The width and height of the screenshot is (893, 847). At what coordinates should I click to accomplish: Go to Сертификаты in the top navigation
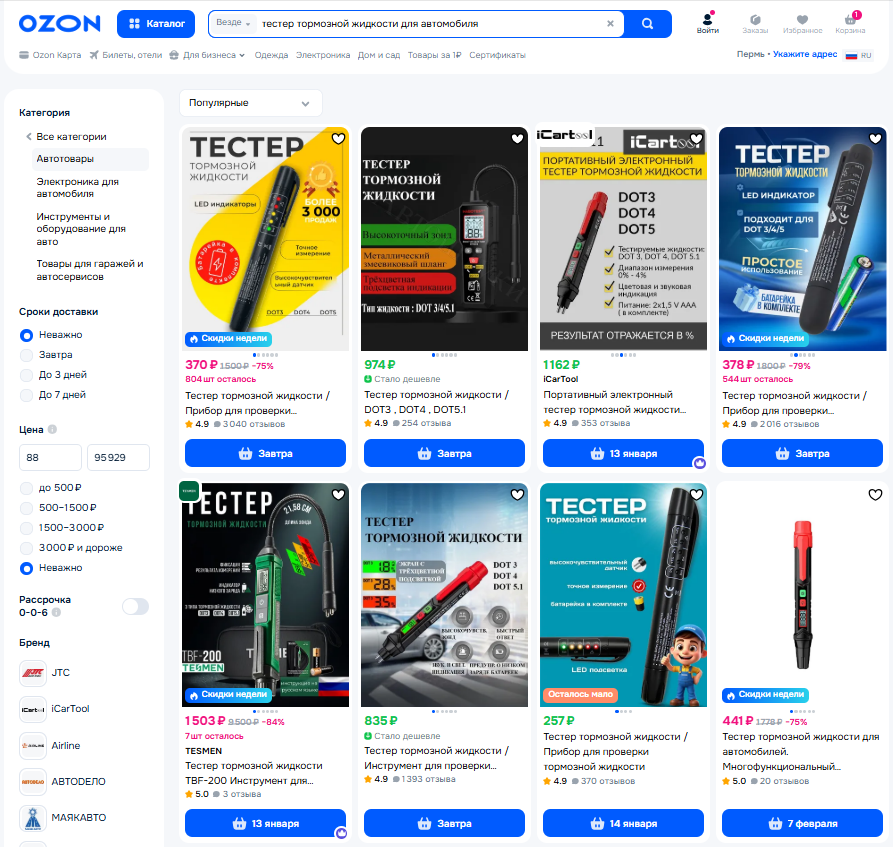coord(497,55)
